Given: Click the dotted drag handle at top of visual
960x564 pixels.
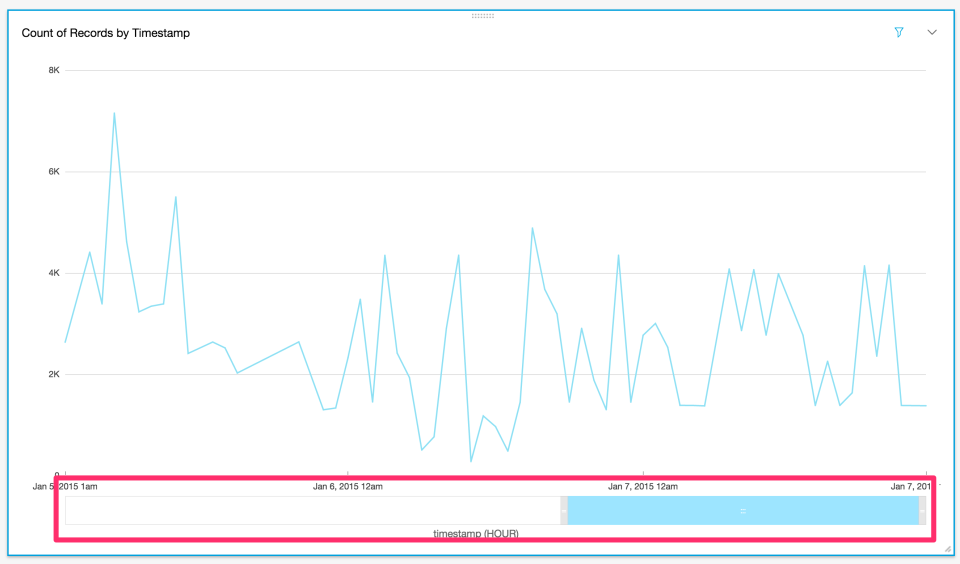Looking at the screenshot, I should 482,16.
